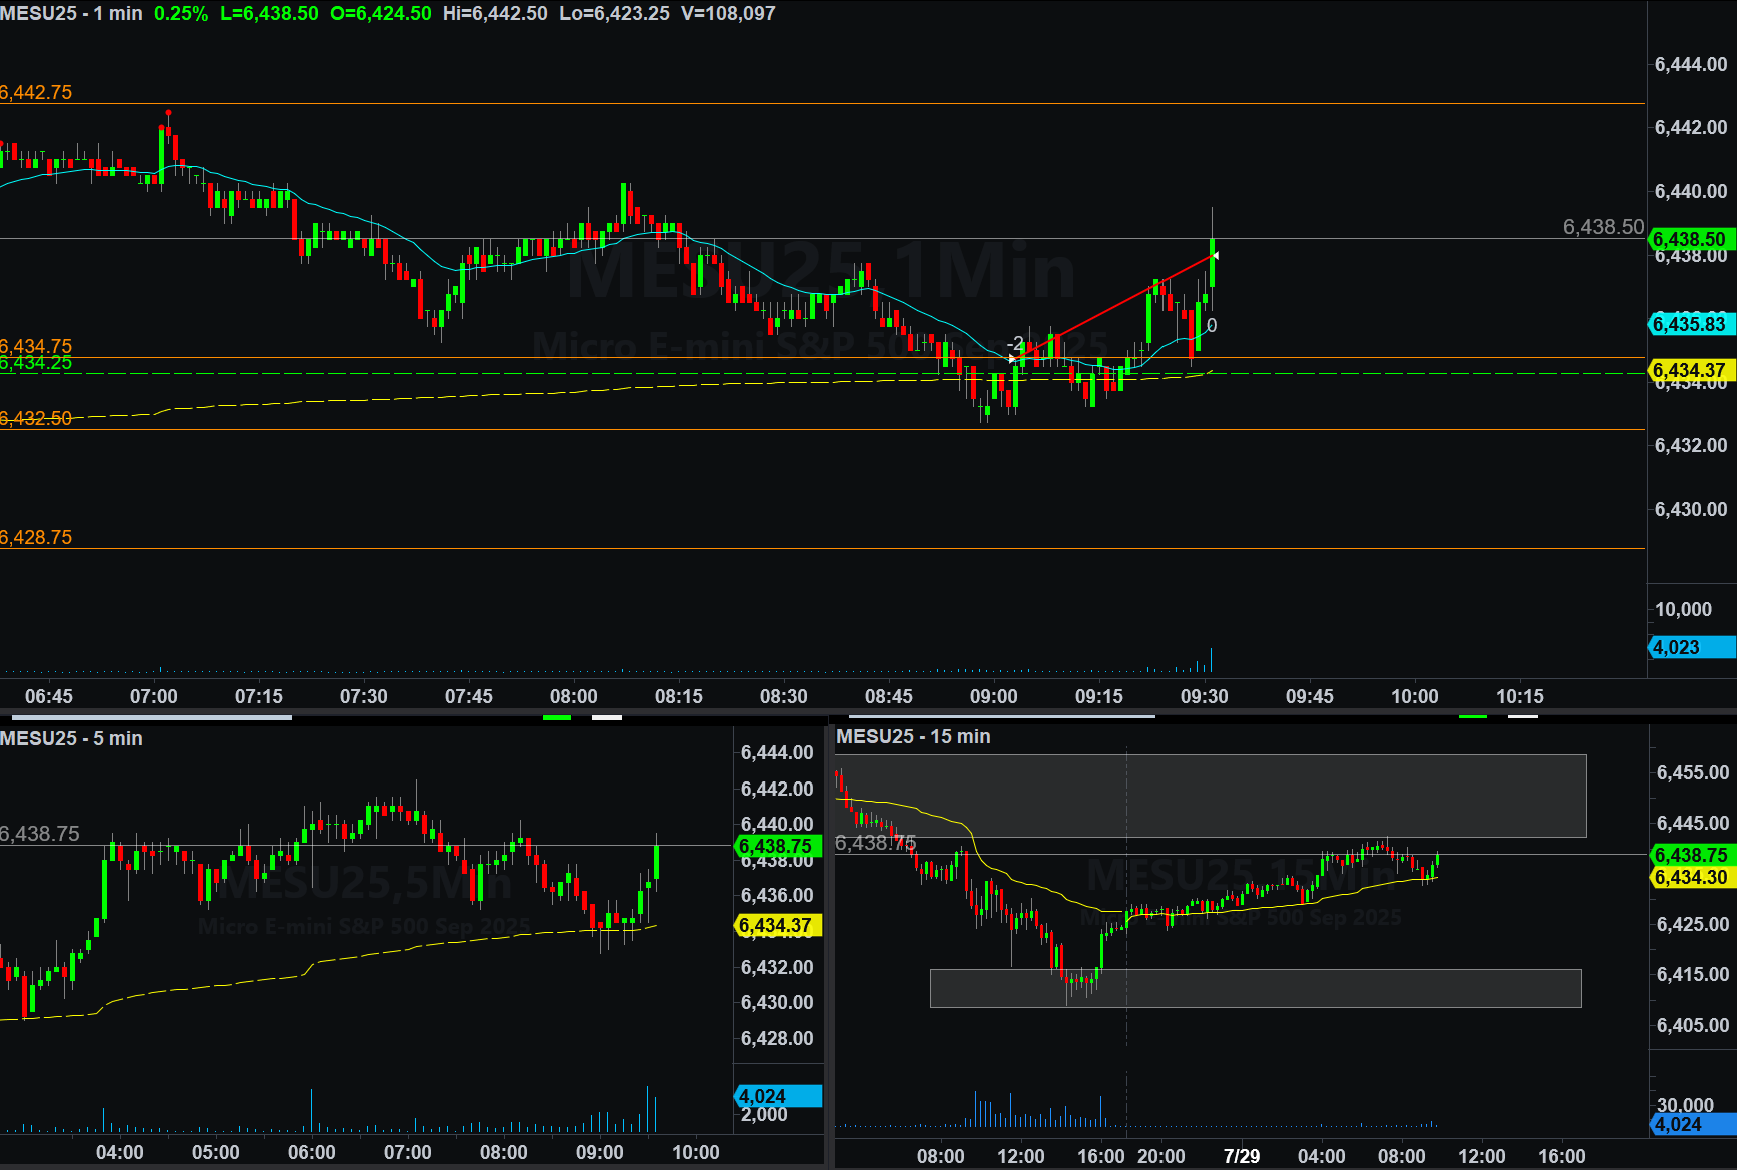1737x1170 pixels.
Task: Select the orange 6,442.75 price level label
Action: coord(36,92)
